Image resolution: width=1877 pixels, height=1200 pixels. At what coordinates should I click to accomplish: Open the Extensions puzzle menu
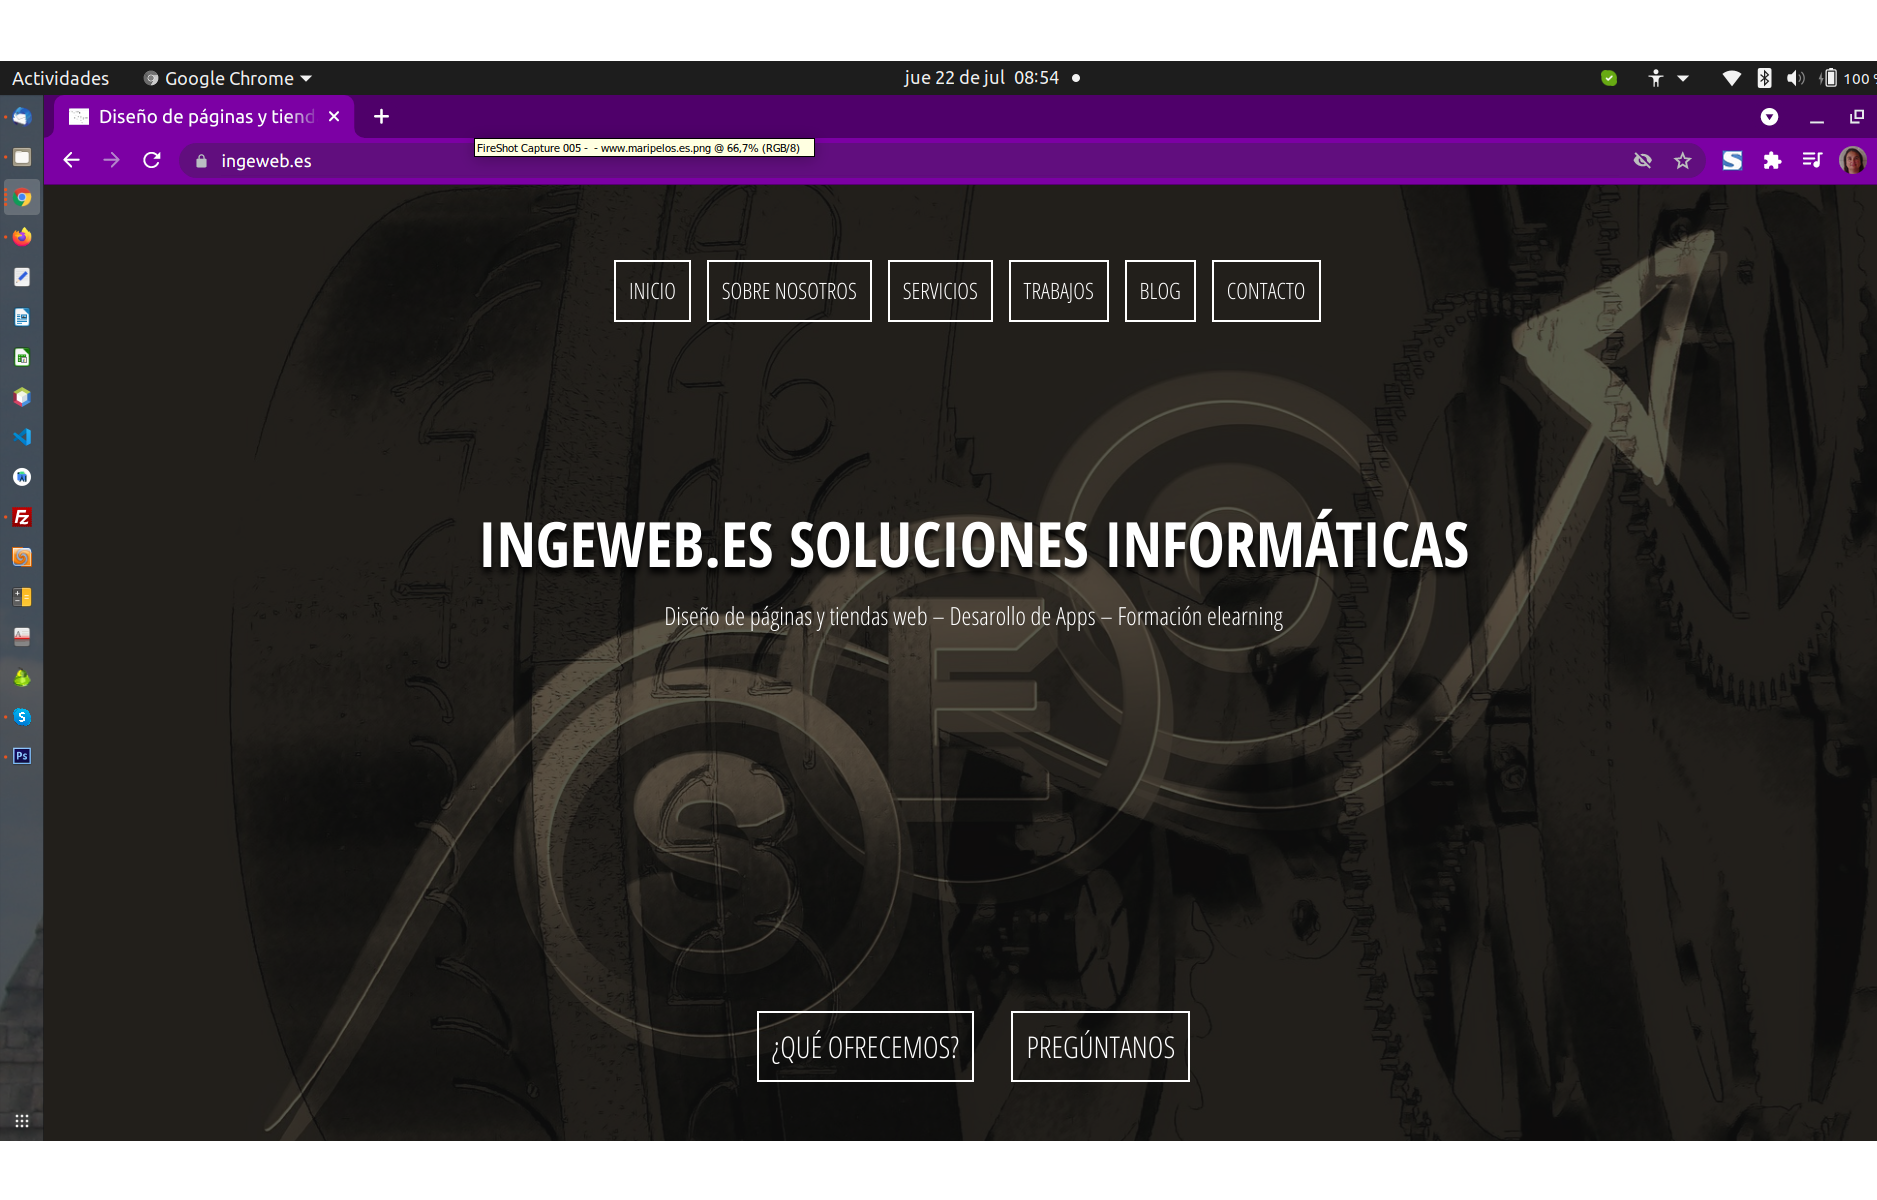[x=1772, y=160]
